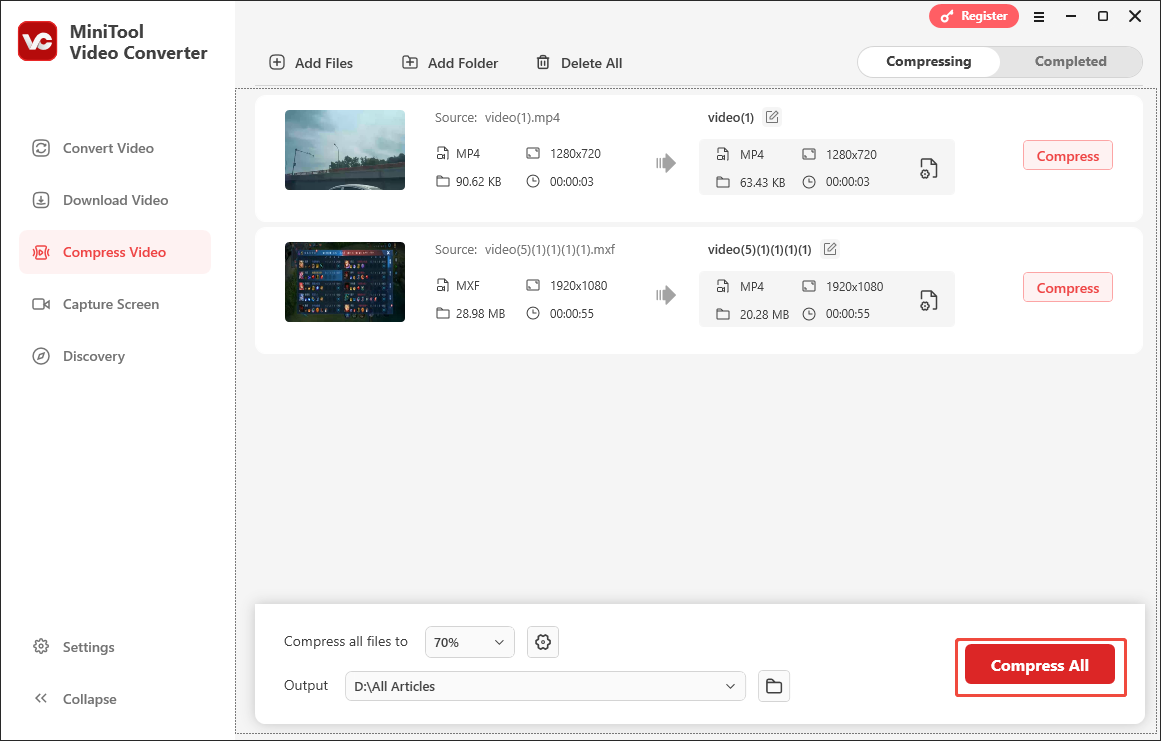This screenshot has height=741, width=1161.
Task: Browse output folder icon
Action: [x=774, y=686]
